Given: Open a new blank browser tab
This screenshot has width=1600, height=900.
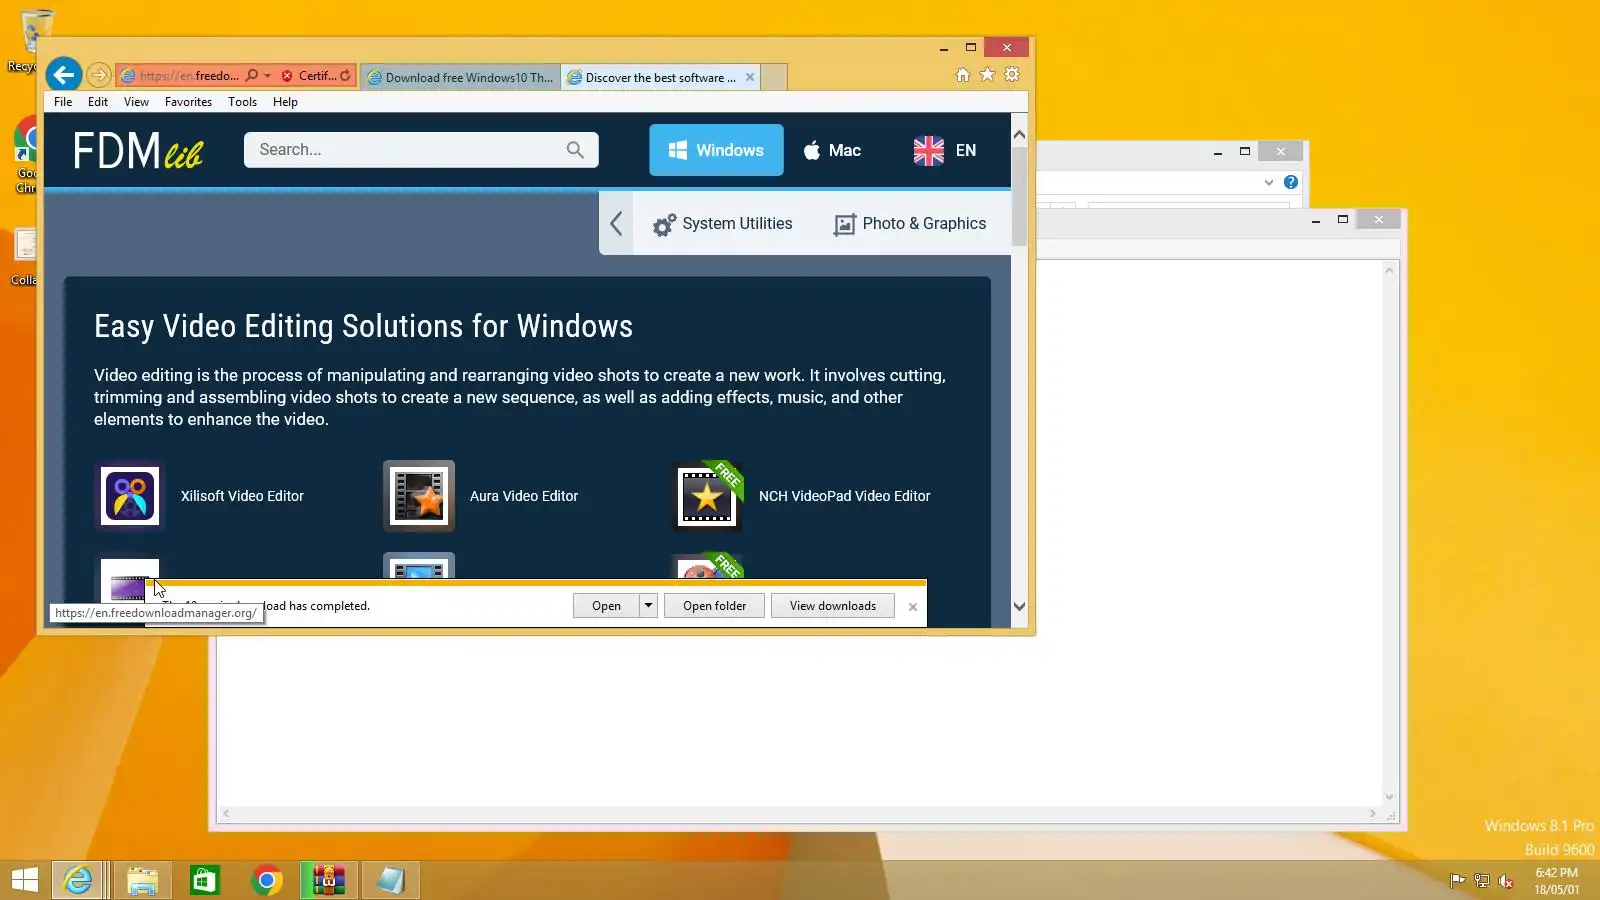Looking at the screenshot, I should (x=775, y=77).
